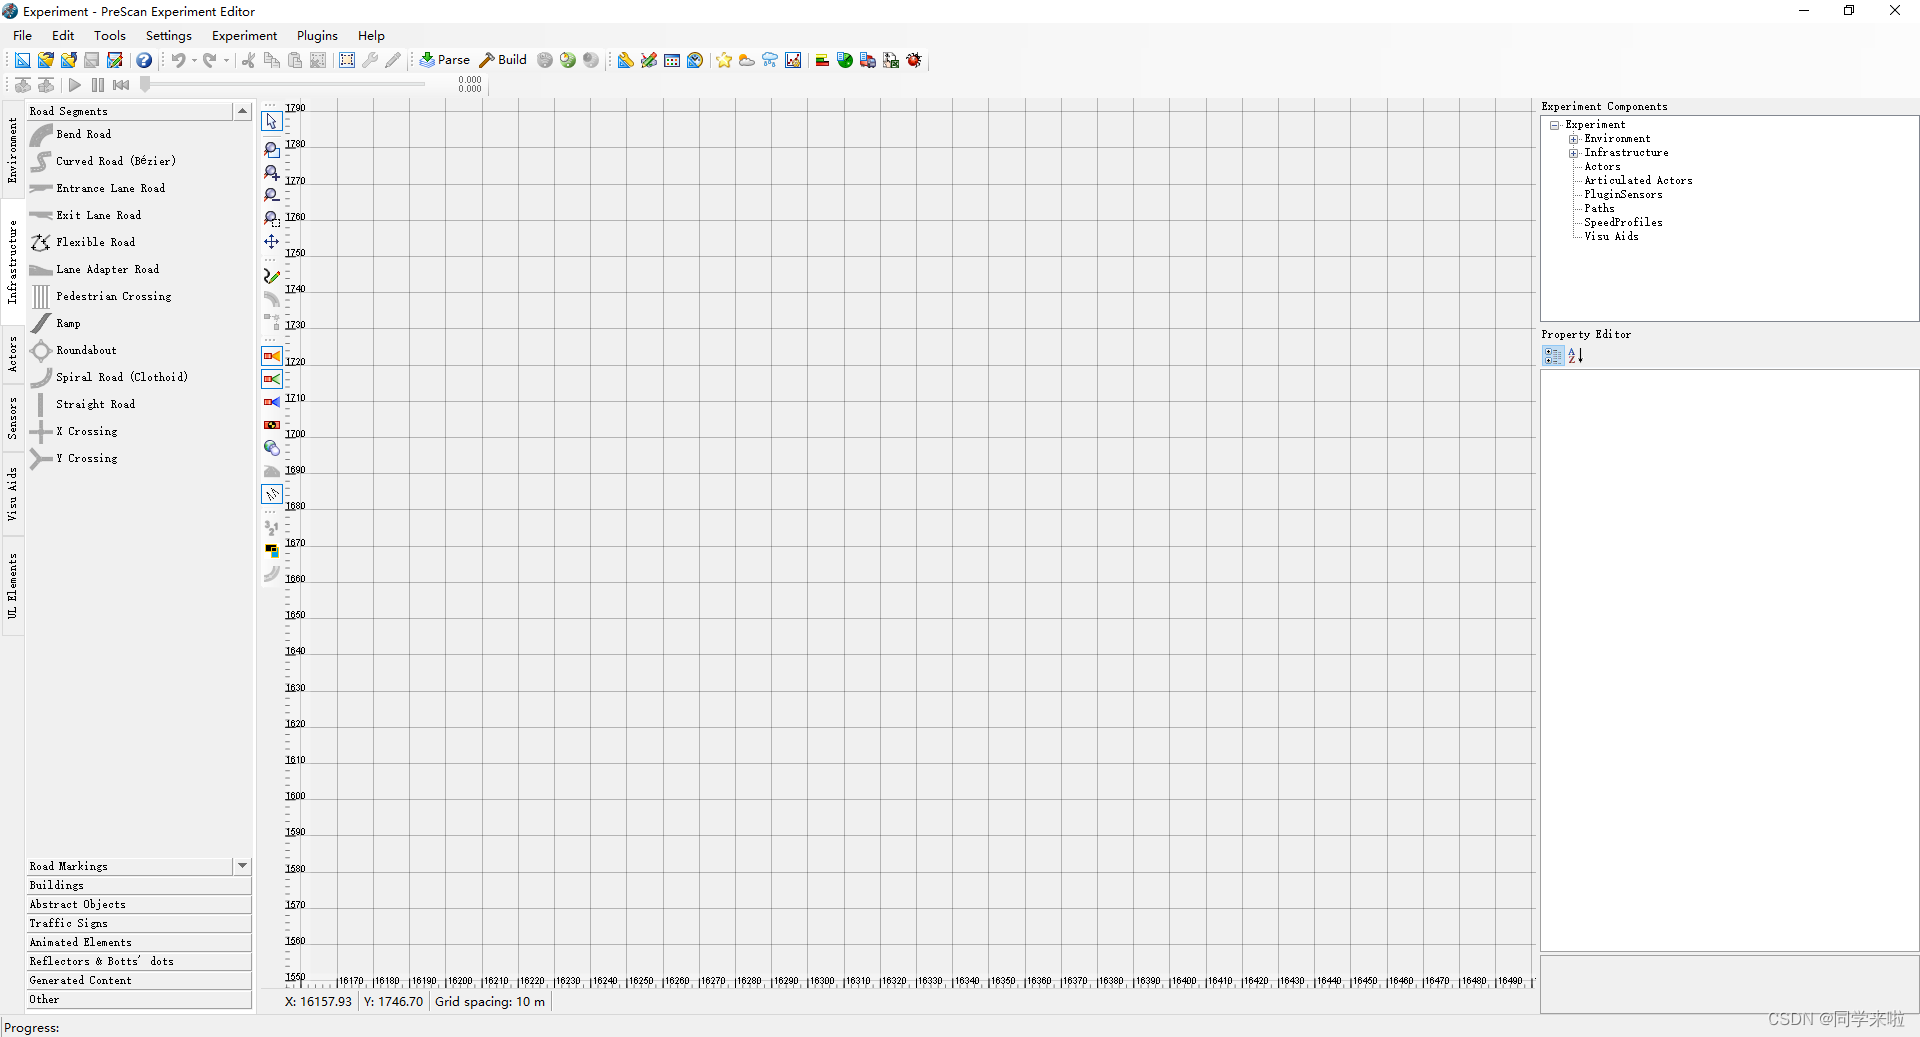Open the Edit menu

click(x=63, y=35)
